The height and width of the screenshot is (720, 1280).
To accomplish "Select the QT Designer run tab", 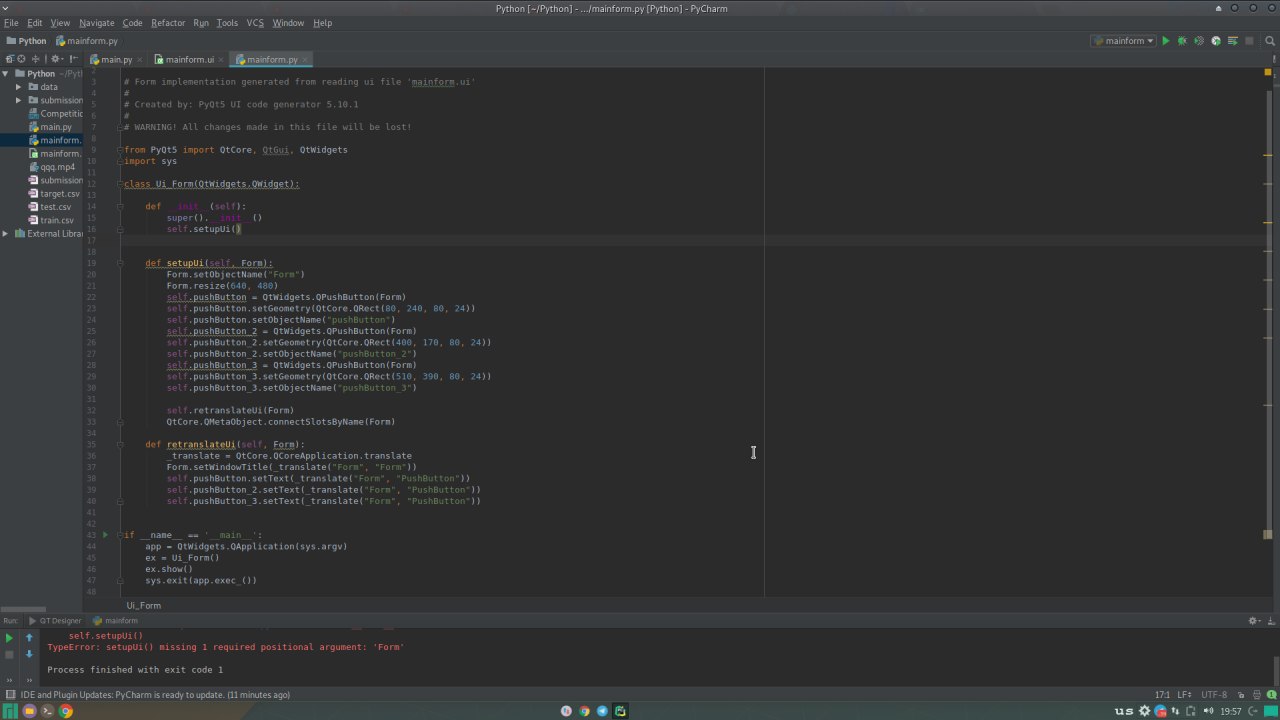I will (x=59, y=621).
